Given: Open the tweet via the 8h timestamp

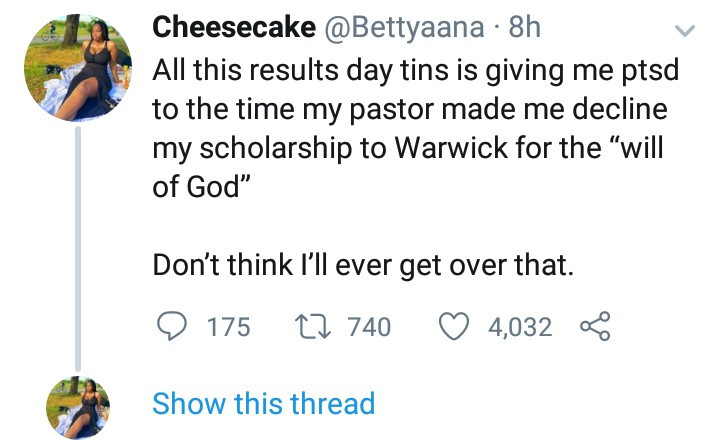Looking at the screenshot, I should (524, 29).
